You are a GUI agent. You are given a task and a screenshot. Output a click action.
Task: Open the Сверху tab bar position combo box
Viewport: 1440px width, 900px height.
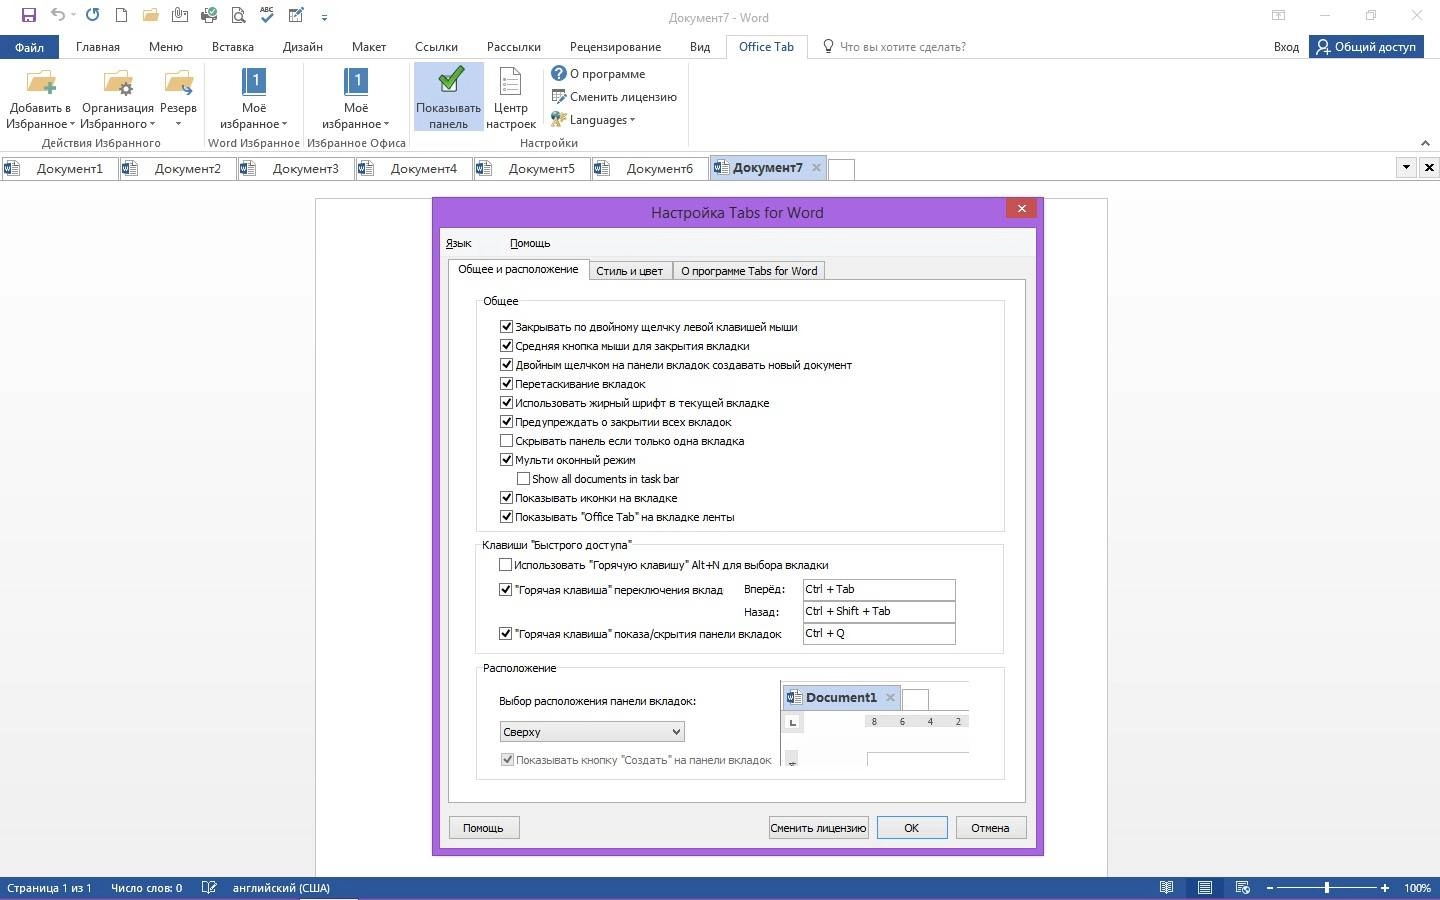(x=592, y=732)
